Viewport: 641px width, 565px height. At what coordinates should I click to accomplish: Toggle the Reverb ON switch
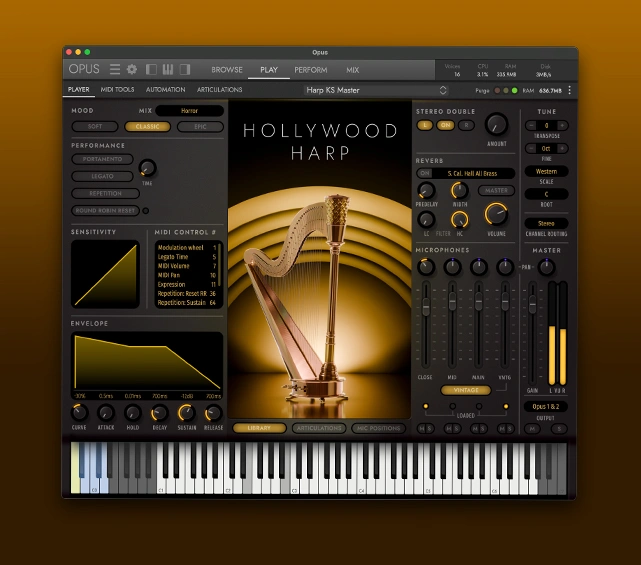click(x=425, y=173)
